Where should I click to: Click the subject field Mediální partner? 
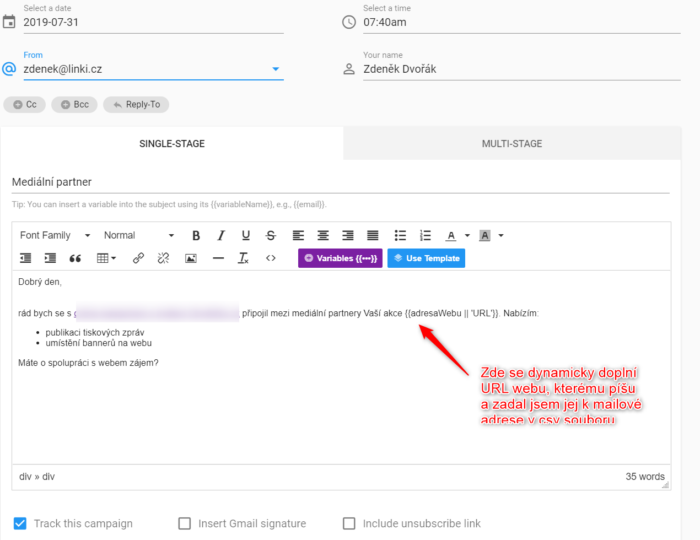(x=341, y=182)
